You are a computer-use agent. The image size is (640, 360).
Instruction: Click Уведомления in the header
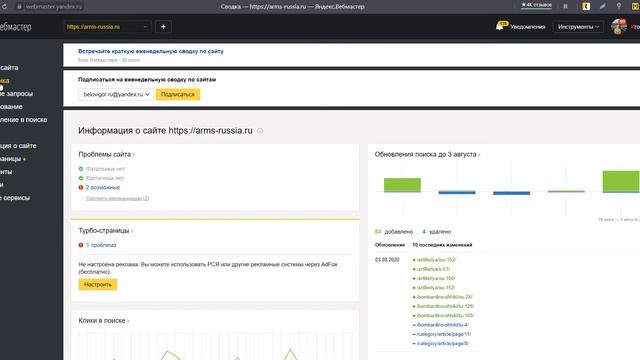(x=528, y=27)
